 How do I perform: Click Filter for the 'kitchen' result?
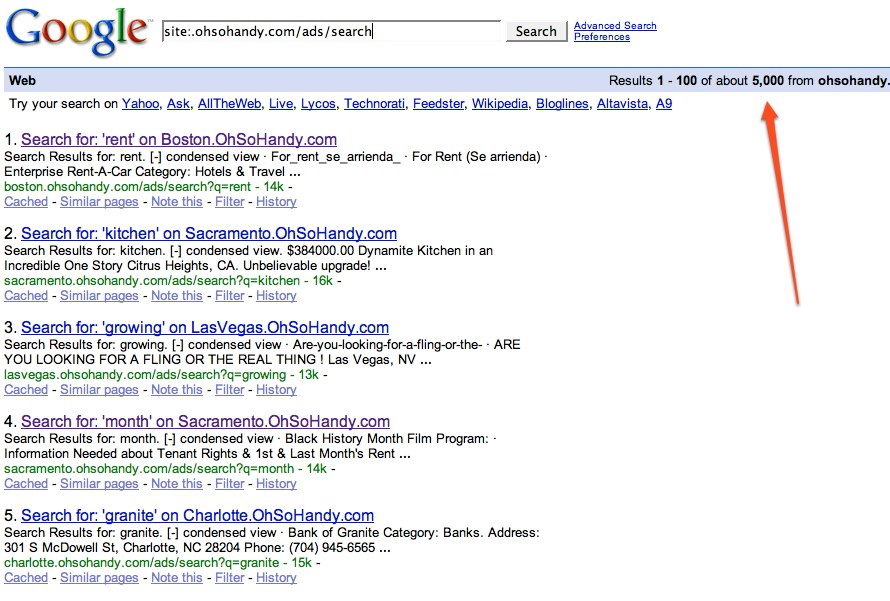coord(229,296)
